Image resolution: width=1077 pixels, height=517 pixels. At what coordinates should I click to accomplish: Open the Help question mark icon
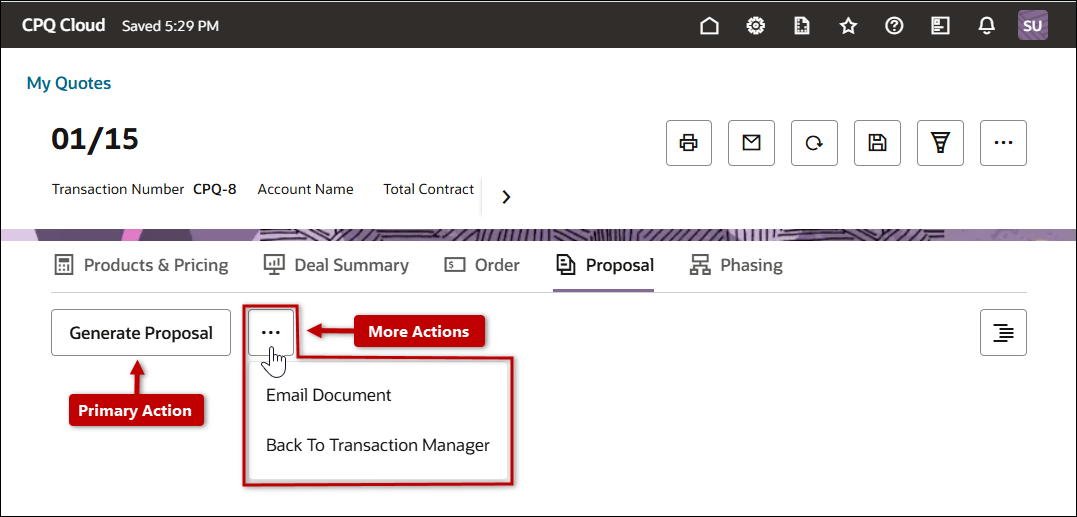pyautogui.click(x=894, y=26)
